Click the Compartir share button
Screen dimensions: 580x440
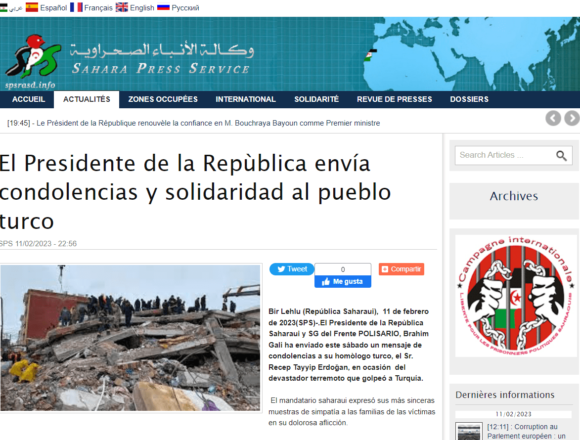[401, 269]
